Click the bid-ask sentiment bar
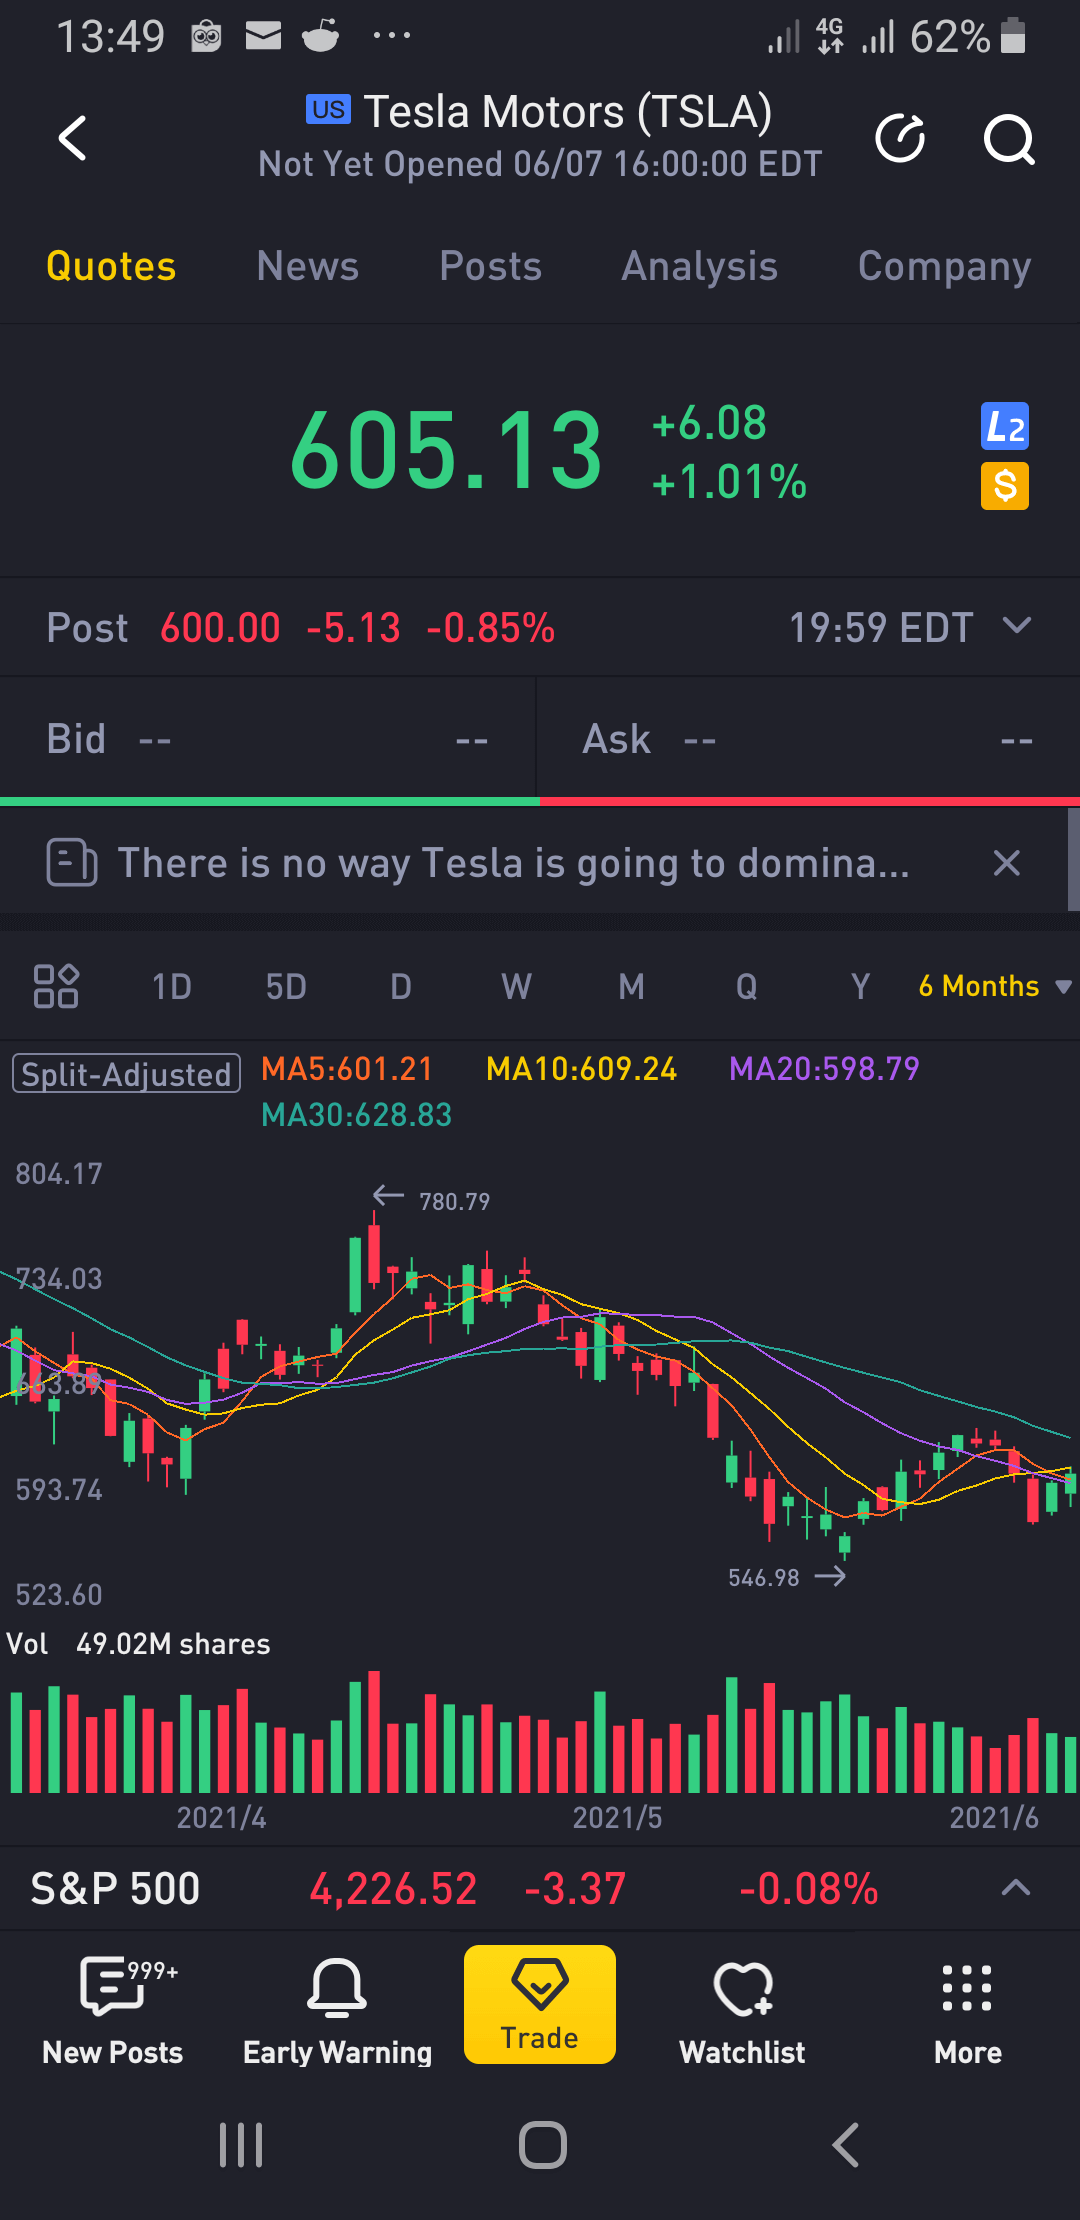 point(540,801)
